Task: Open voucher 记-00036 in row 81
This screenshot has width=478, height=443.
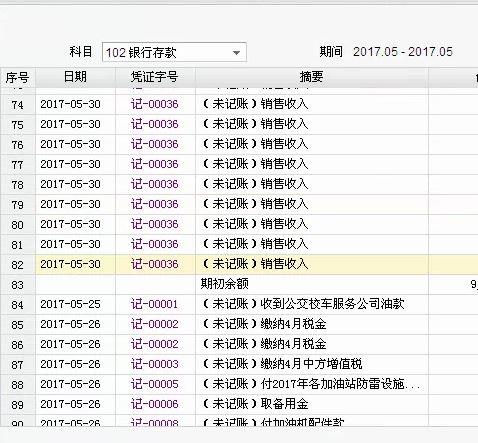Action: [x=155, y=244]
